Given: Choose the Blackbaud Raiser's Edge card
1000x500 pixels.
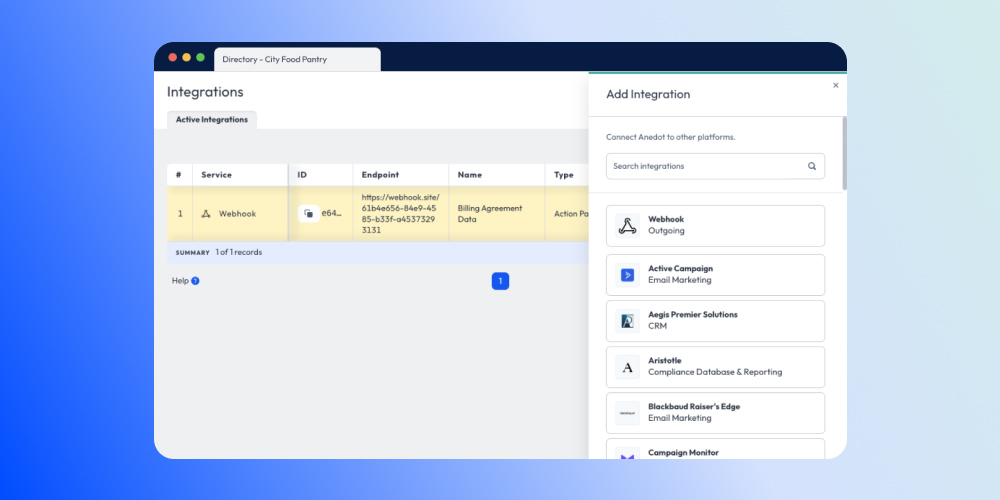Looking at the screenshot, I should pos(715,413).
